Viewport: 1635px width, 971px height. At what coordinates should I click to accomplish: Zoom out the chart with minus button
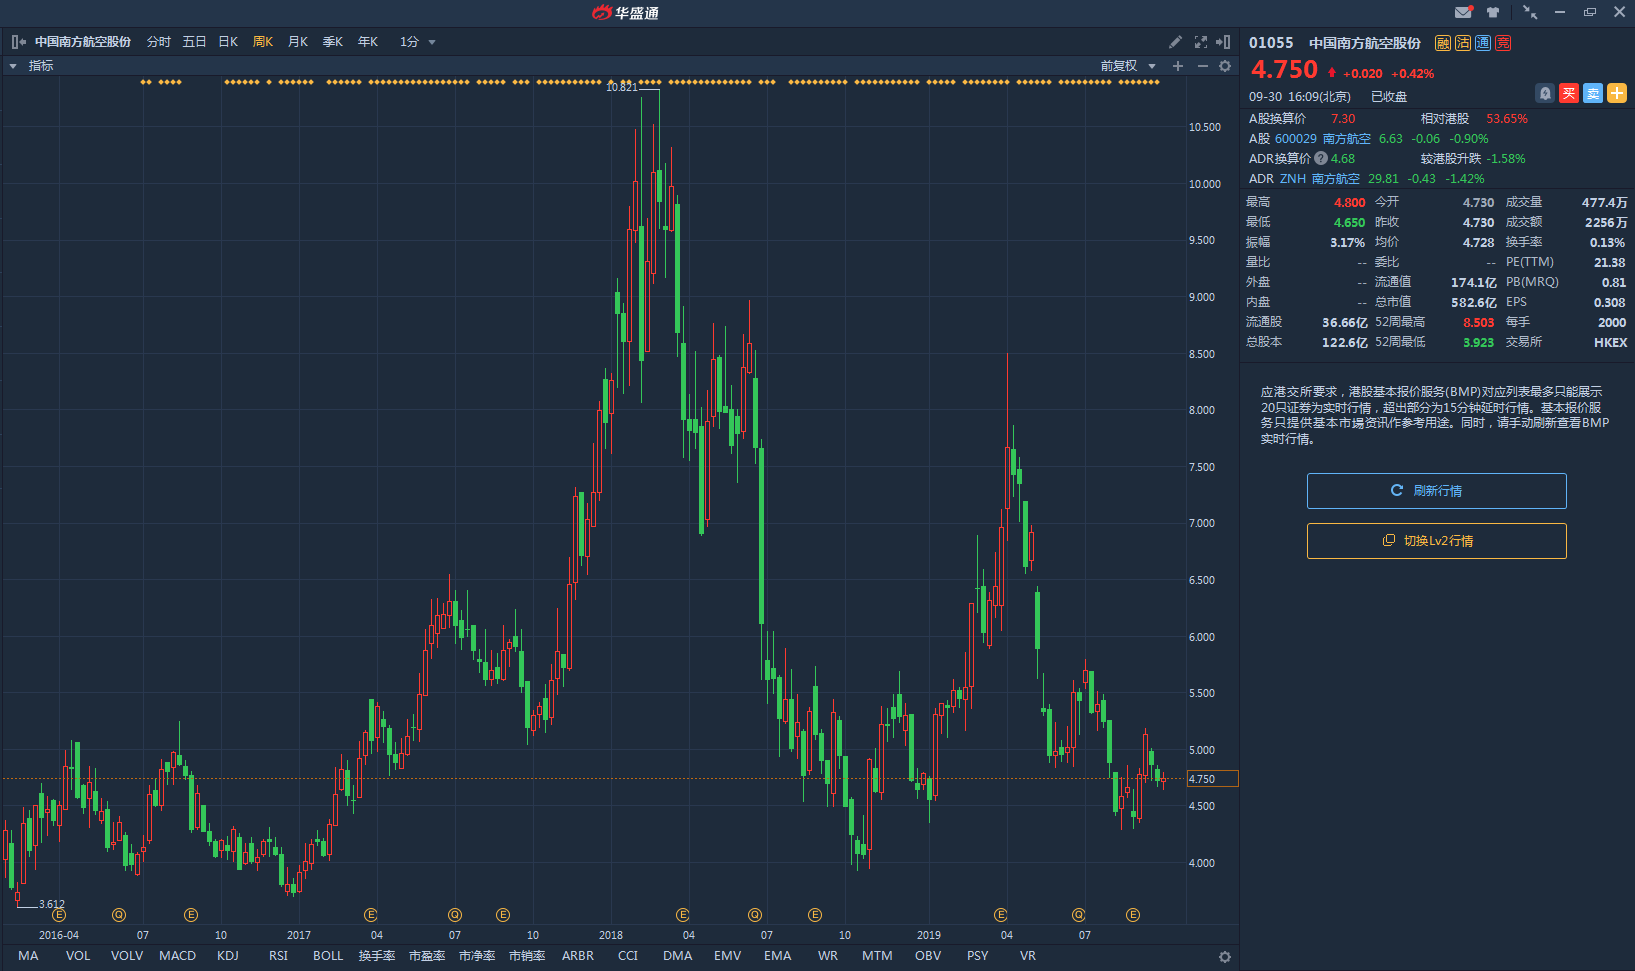(1202, 66)
